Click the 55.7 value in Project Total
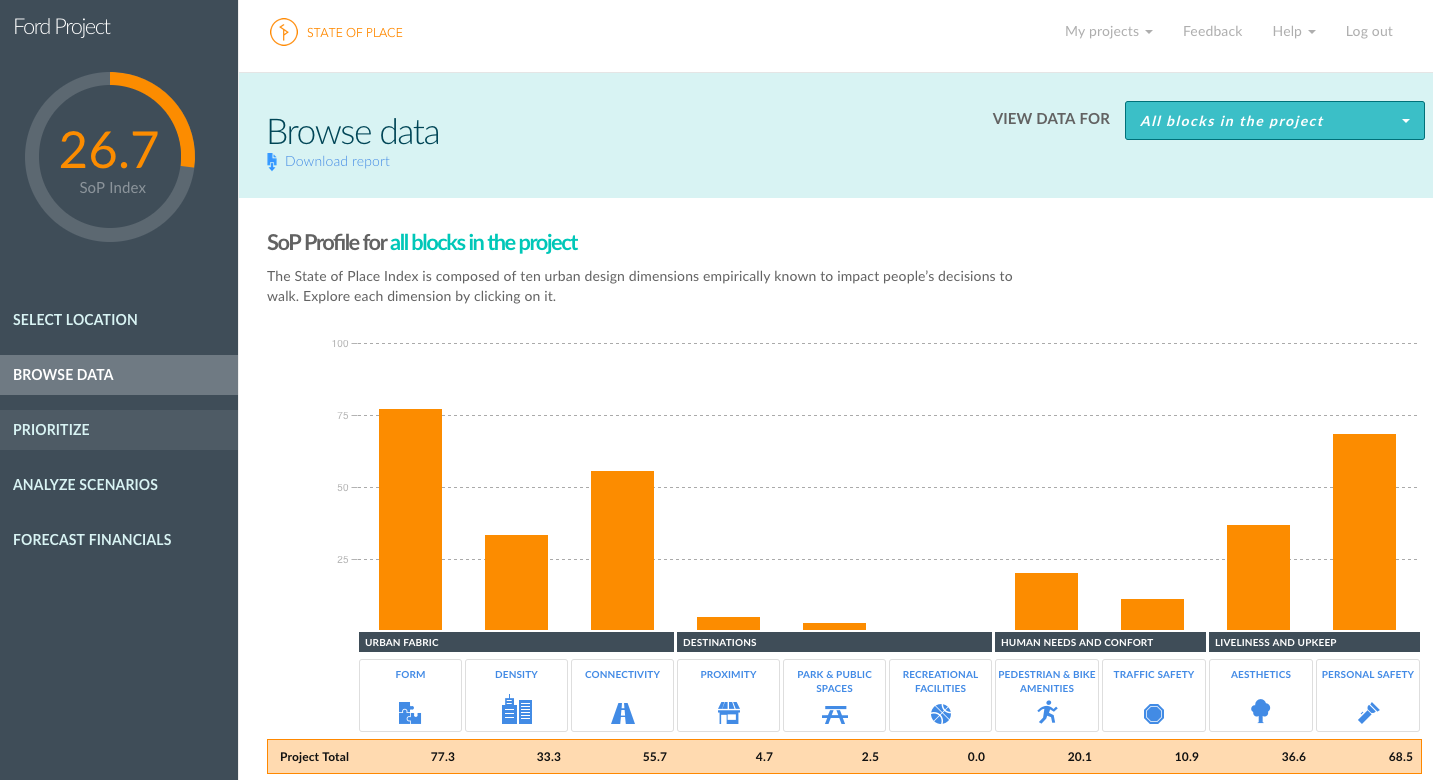1433x780 pixels. click(x=655, y=757)
